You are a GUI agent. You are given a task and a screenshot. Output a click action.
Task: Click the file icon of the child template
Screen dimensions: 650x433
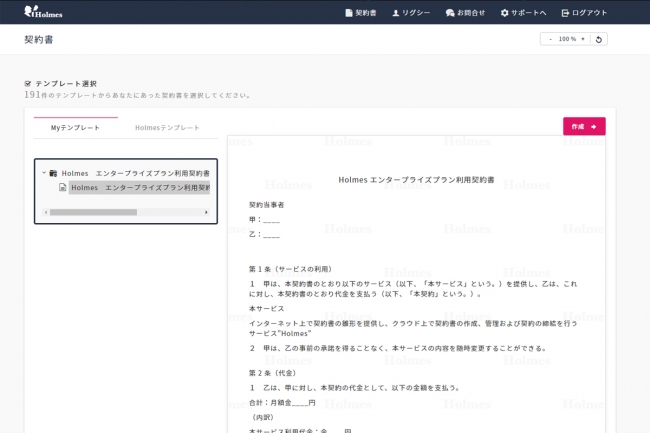click(63, 187)
